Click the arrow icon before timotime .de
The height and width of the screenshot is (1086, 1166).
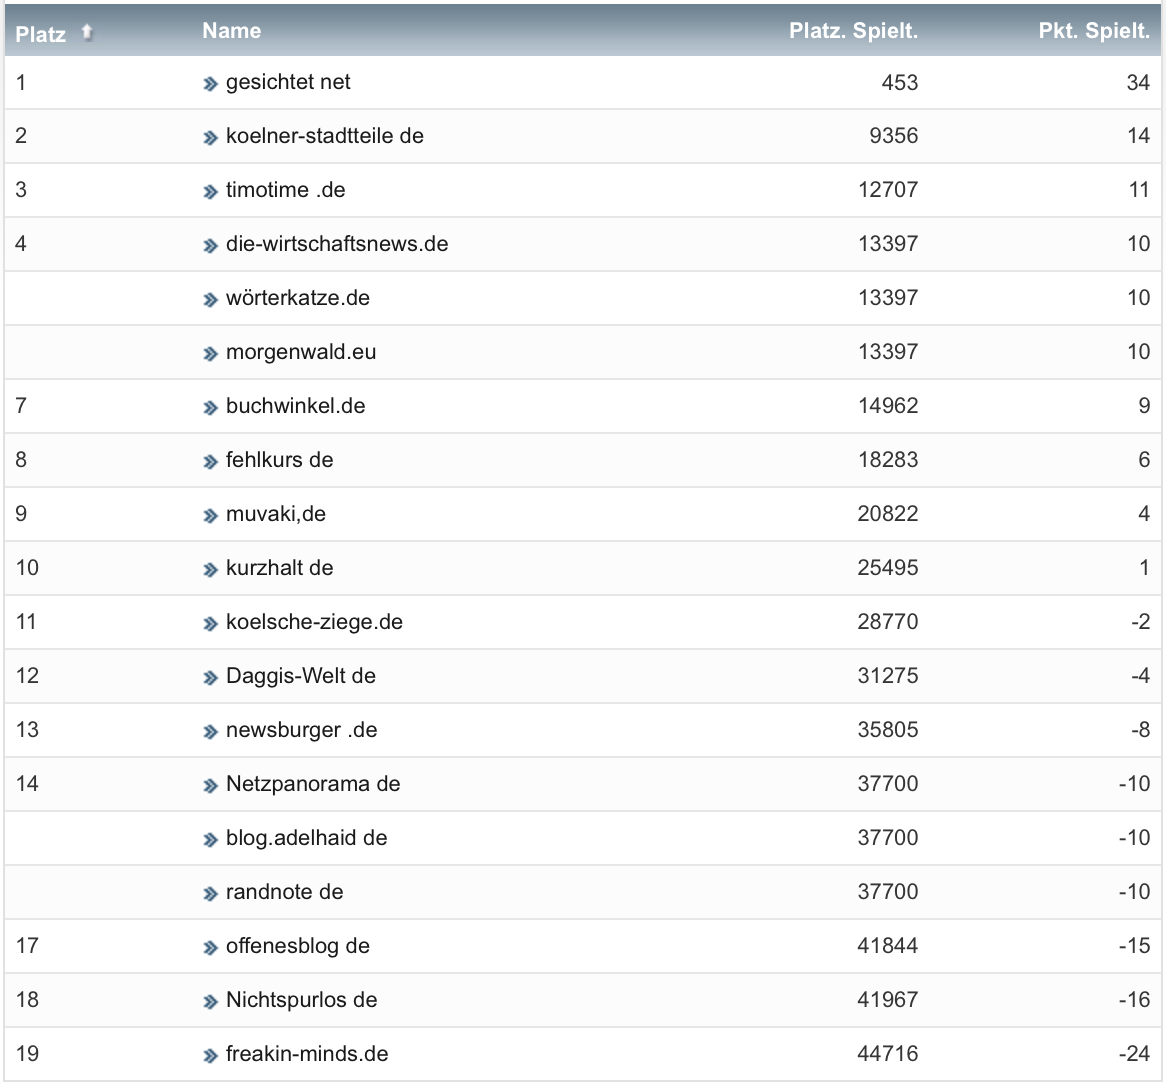coord(210,192)
